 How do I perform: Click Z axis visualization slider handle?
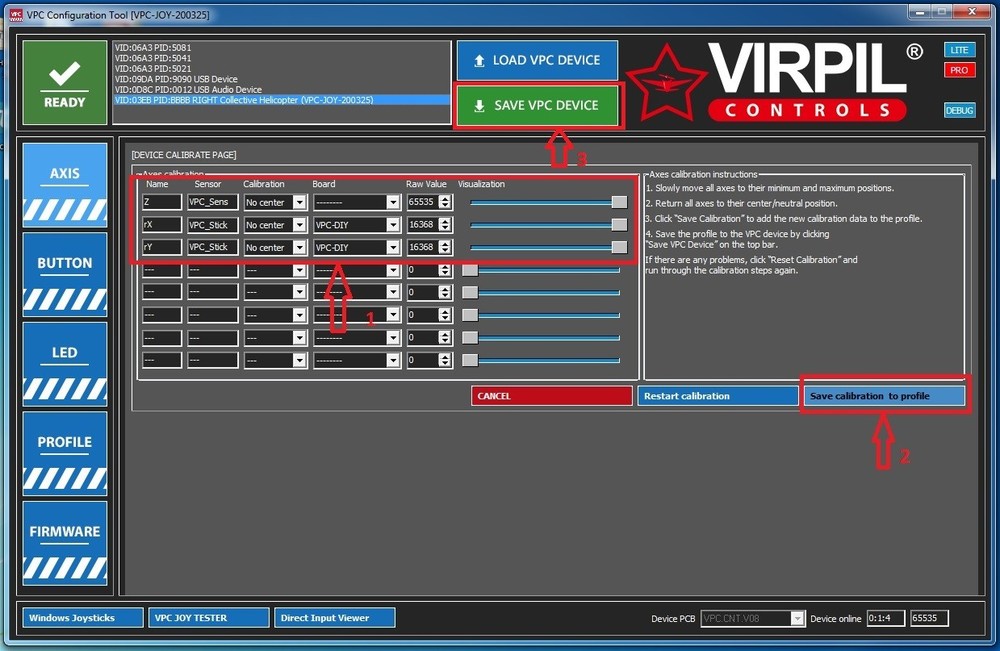pyautogui.click(x=619, y=202)
